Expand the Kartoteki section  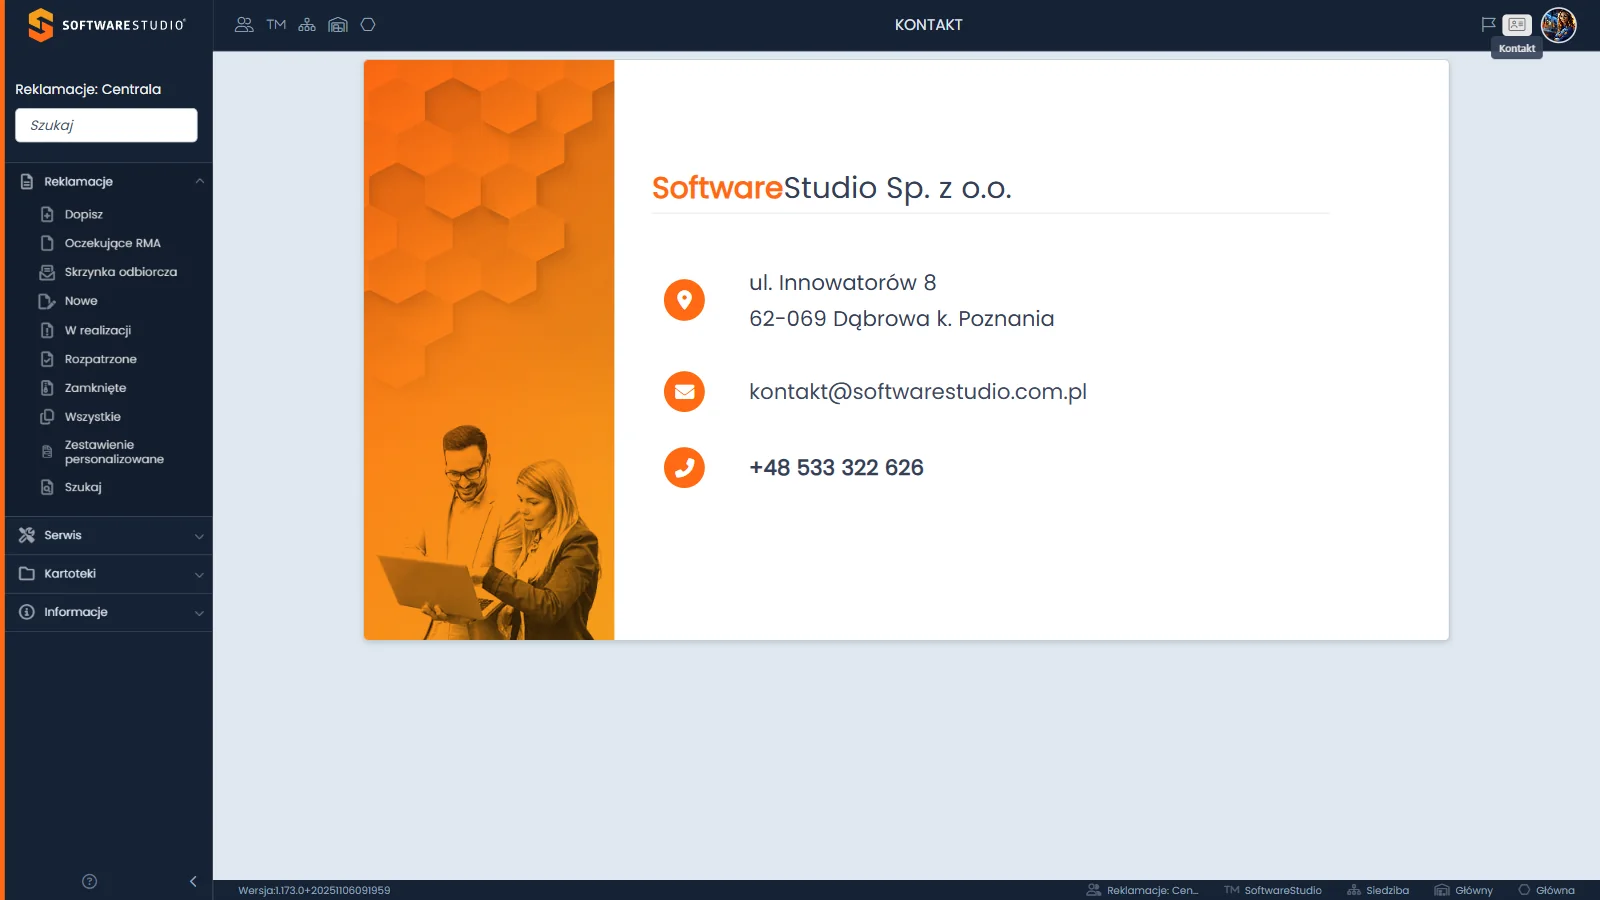[109, 574]
